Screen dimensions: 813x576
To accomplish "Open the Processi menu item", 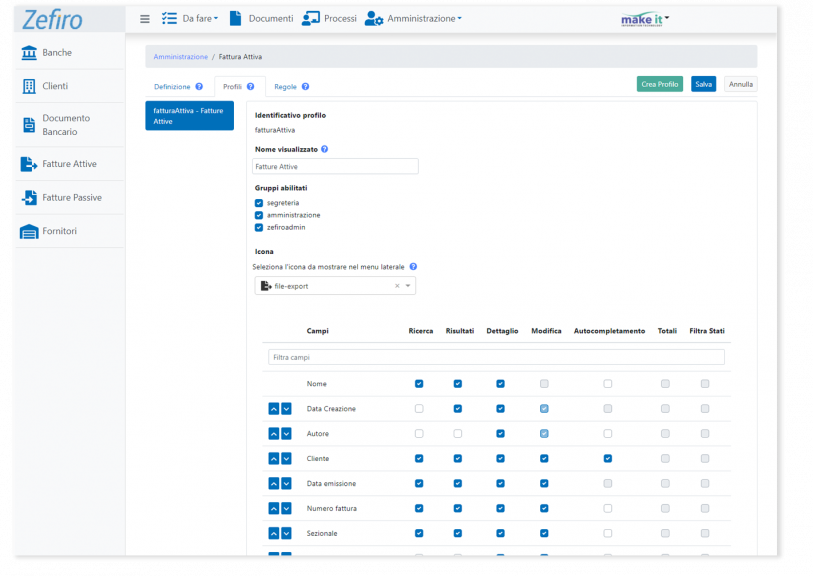I will pyautogui.click(x=340, y=19).
